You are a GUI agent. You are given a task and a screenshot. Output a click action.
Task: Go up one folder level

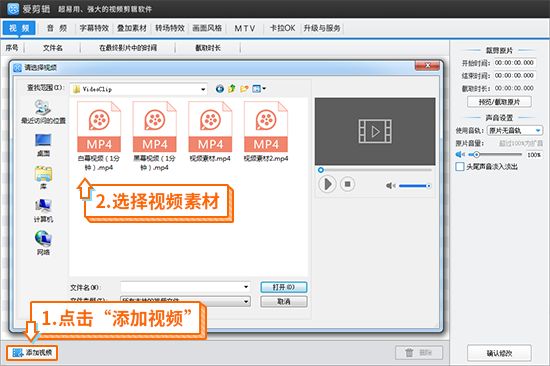pyautogui.click(x=232, y=89)
